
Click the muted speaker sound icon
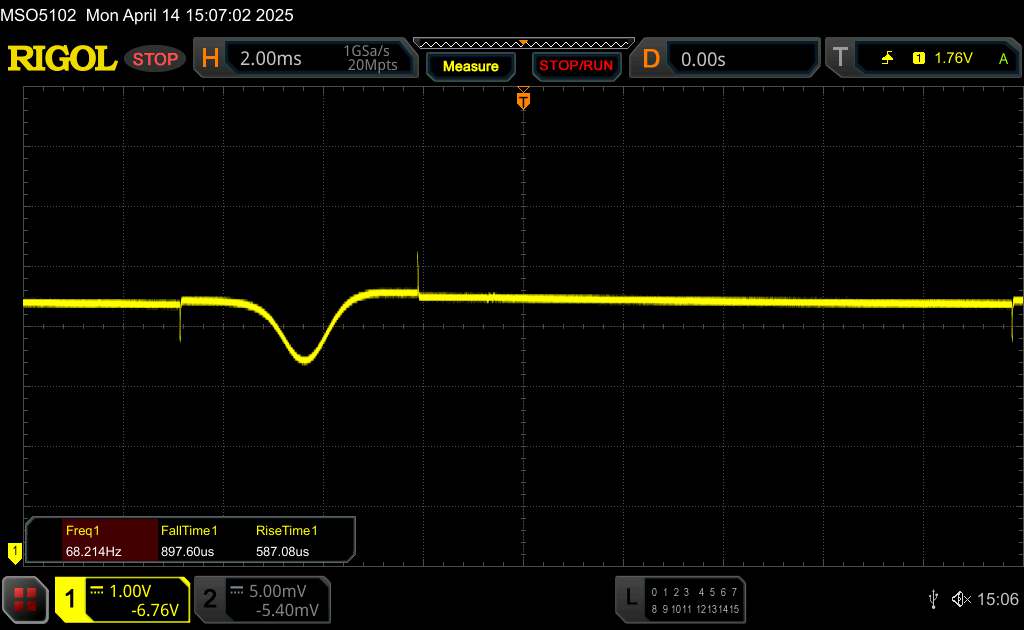(x=960, y=598)
